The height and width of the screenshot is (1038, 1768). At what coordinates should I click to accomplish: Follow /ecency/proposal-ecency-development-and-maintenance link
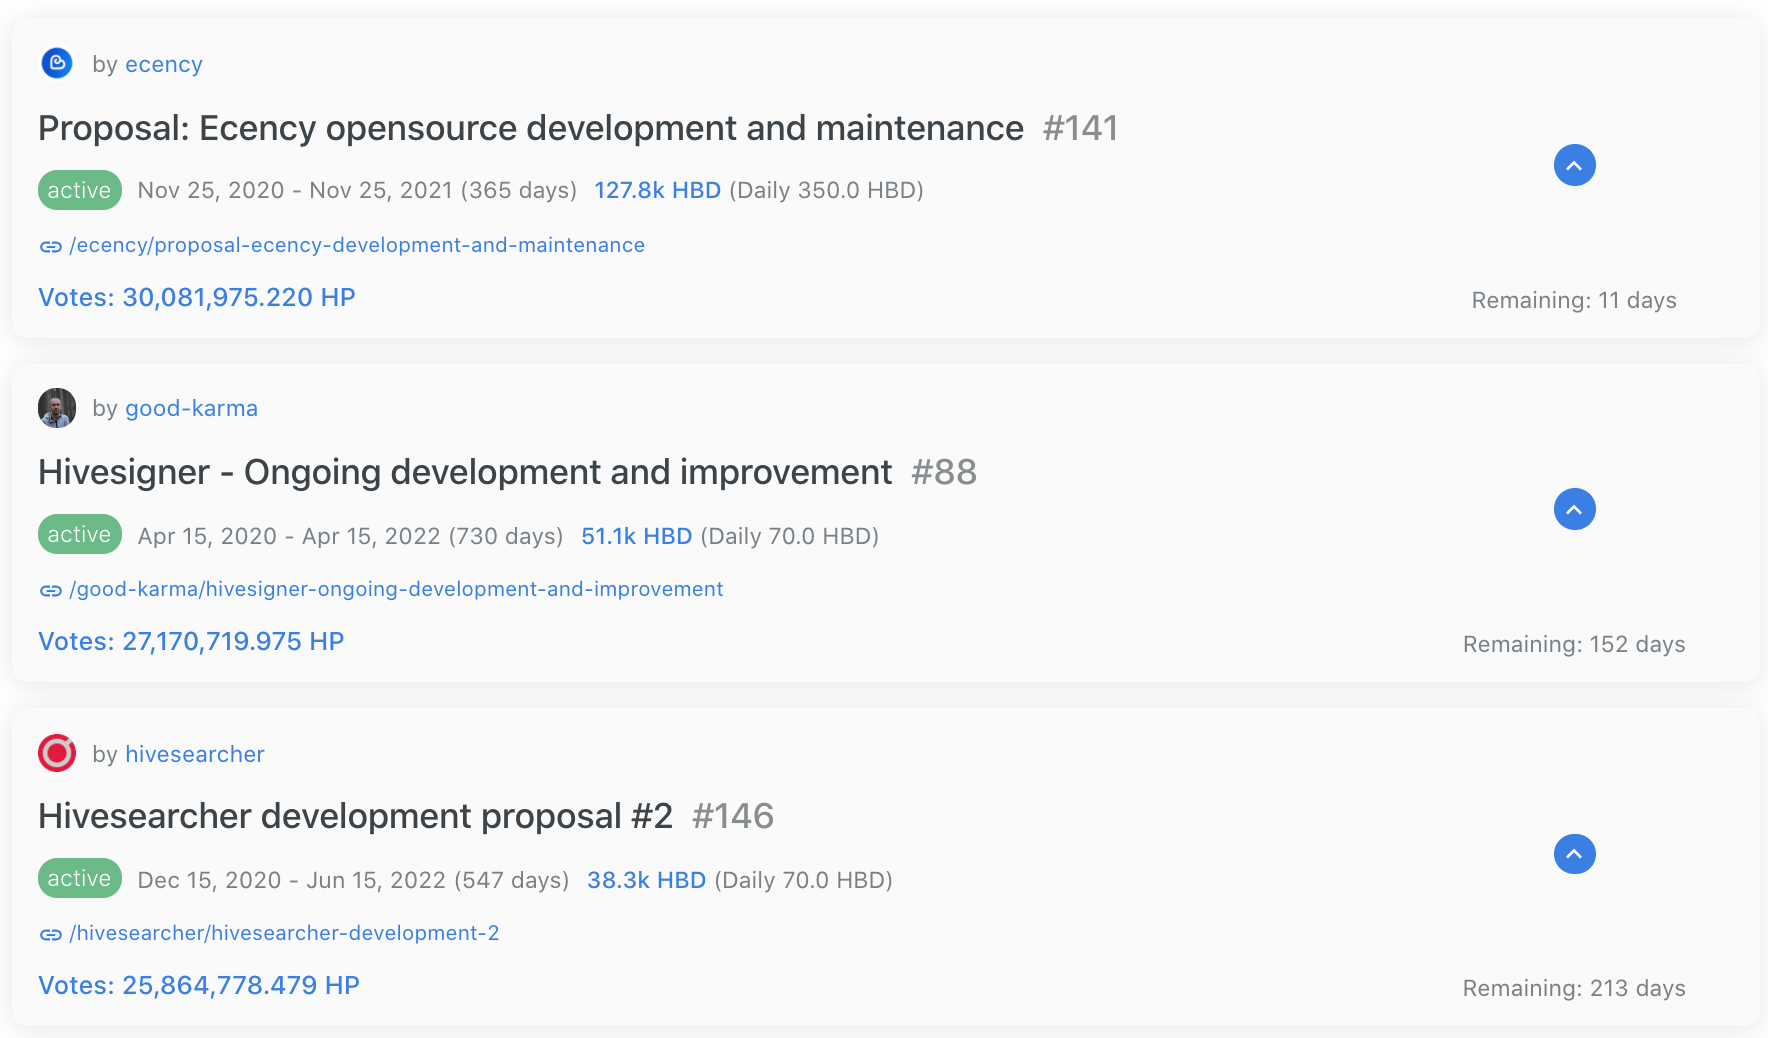[x=357, y=245]
